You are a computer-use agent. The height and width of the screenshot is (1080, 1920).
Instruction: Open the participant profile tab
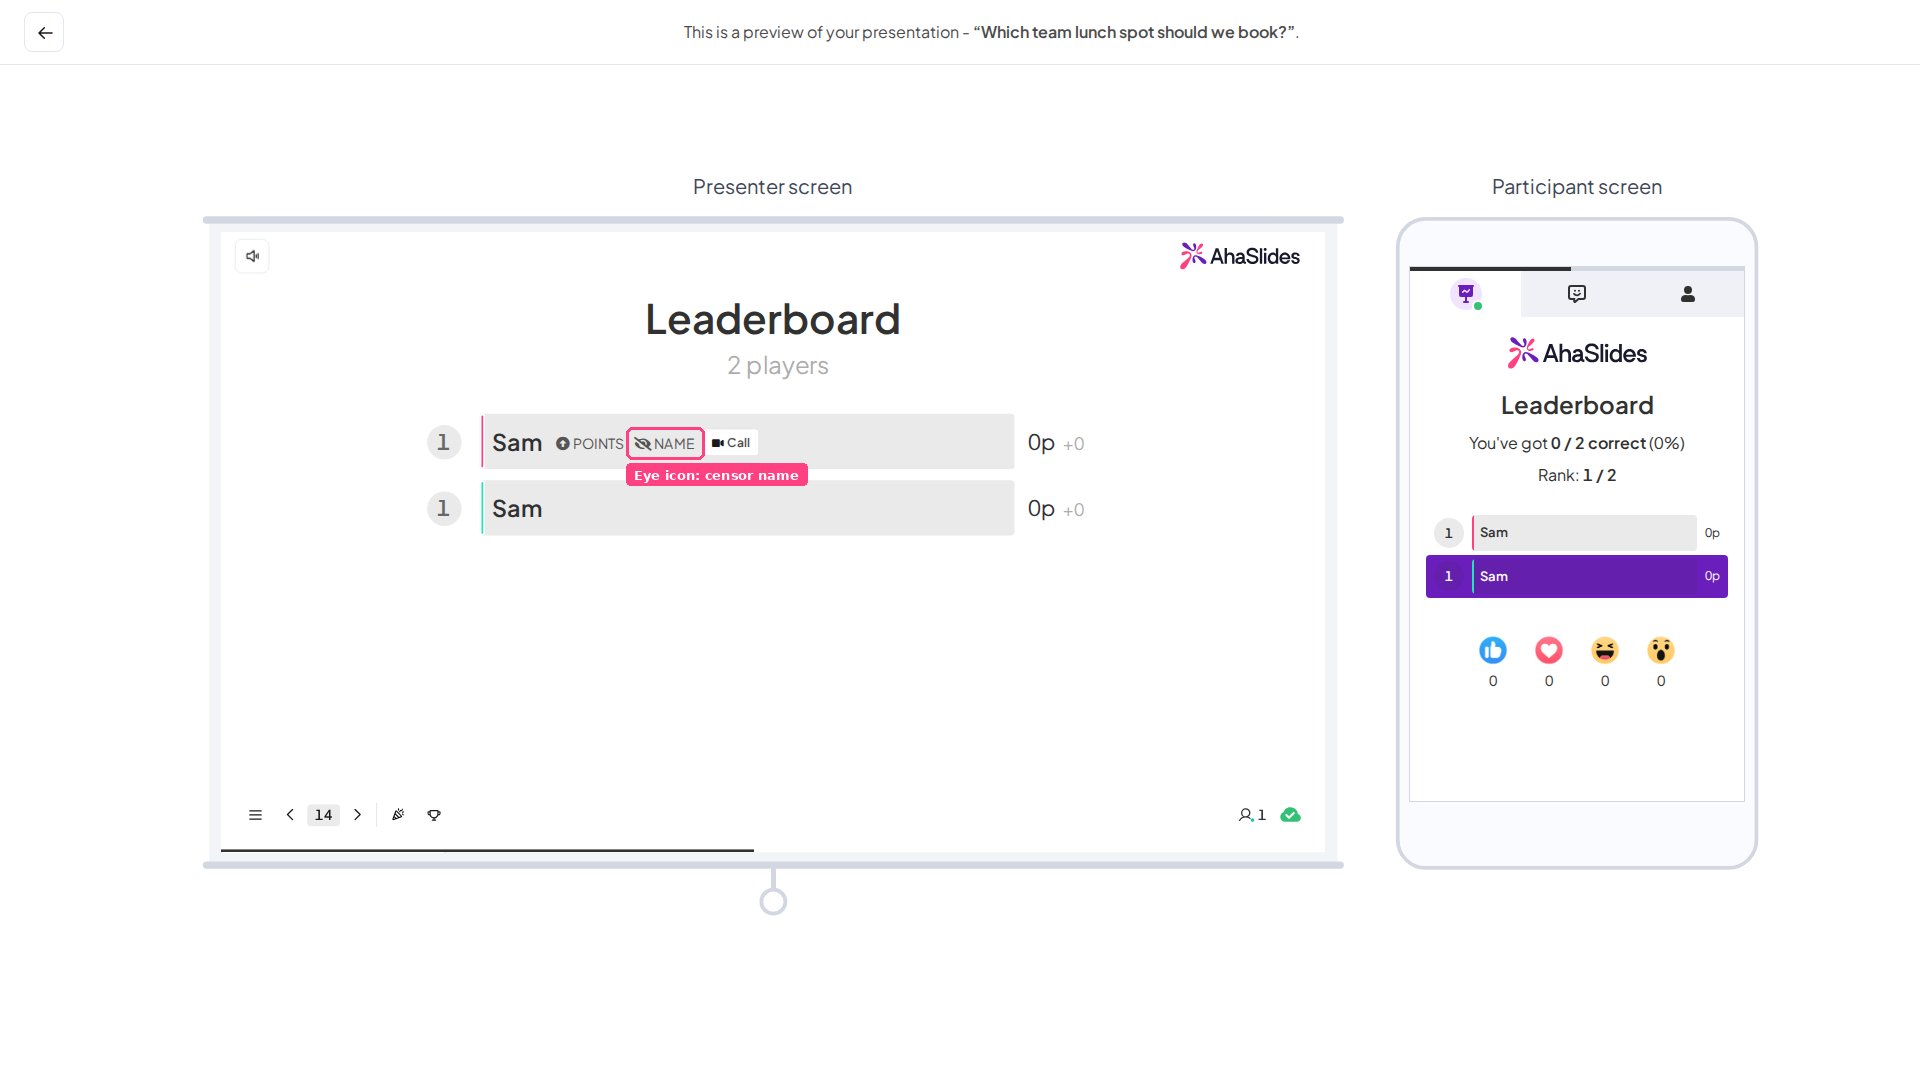(x=1688, y=294)
